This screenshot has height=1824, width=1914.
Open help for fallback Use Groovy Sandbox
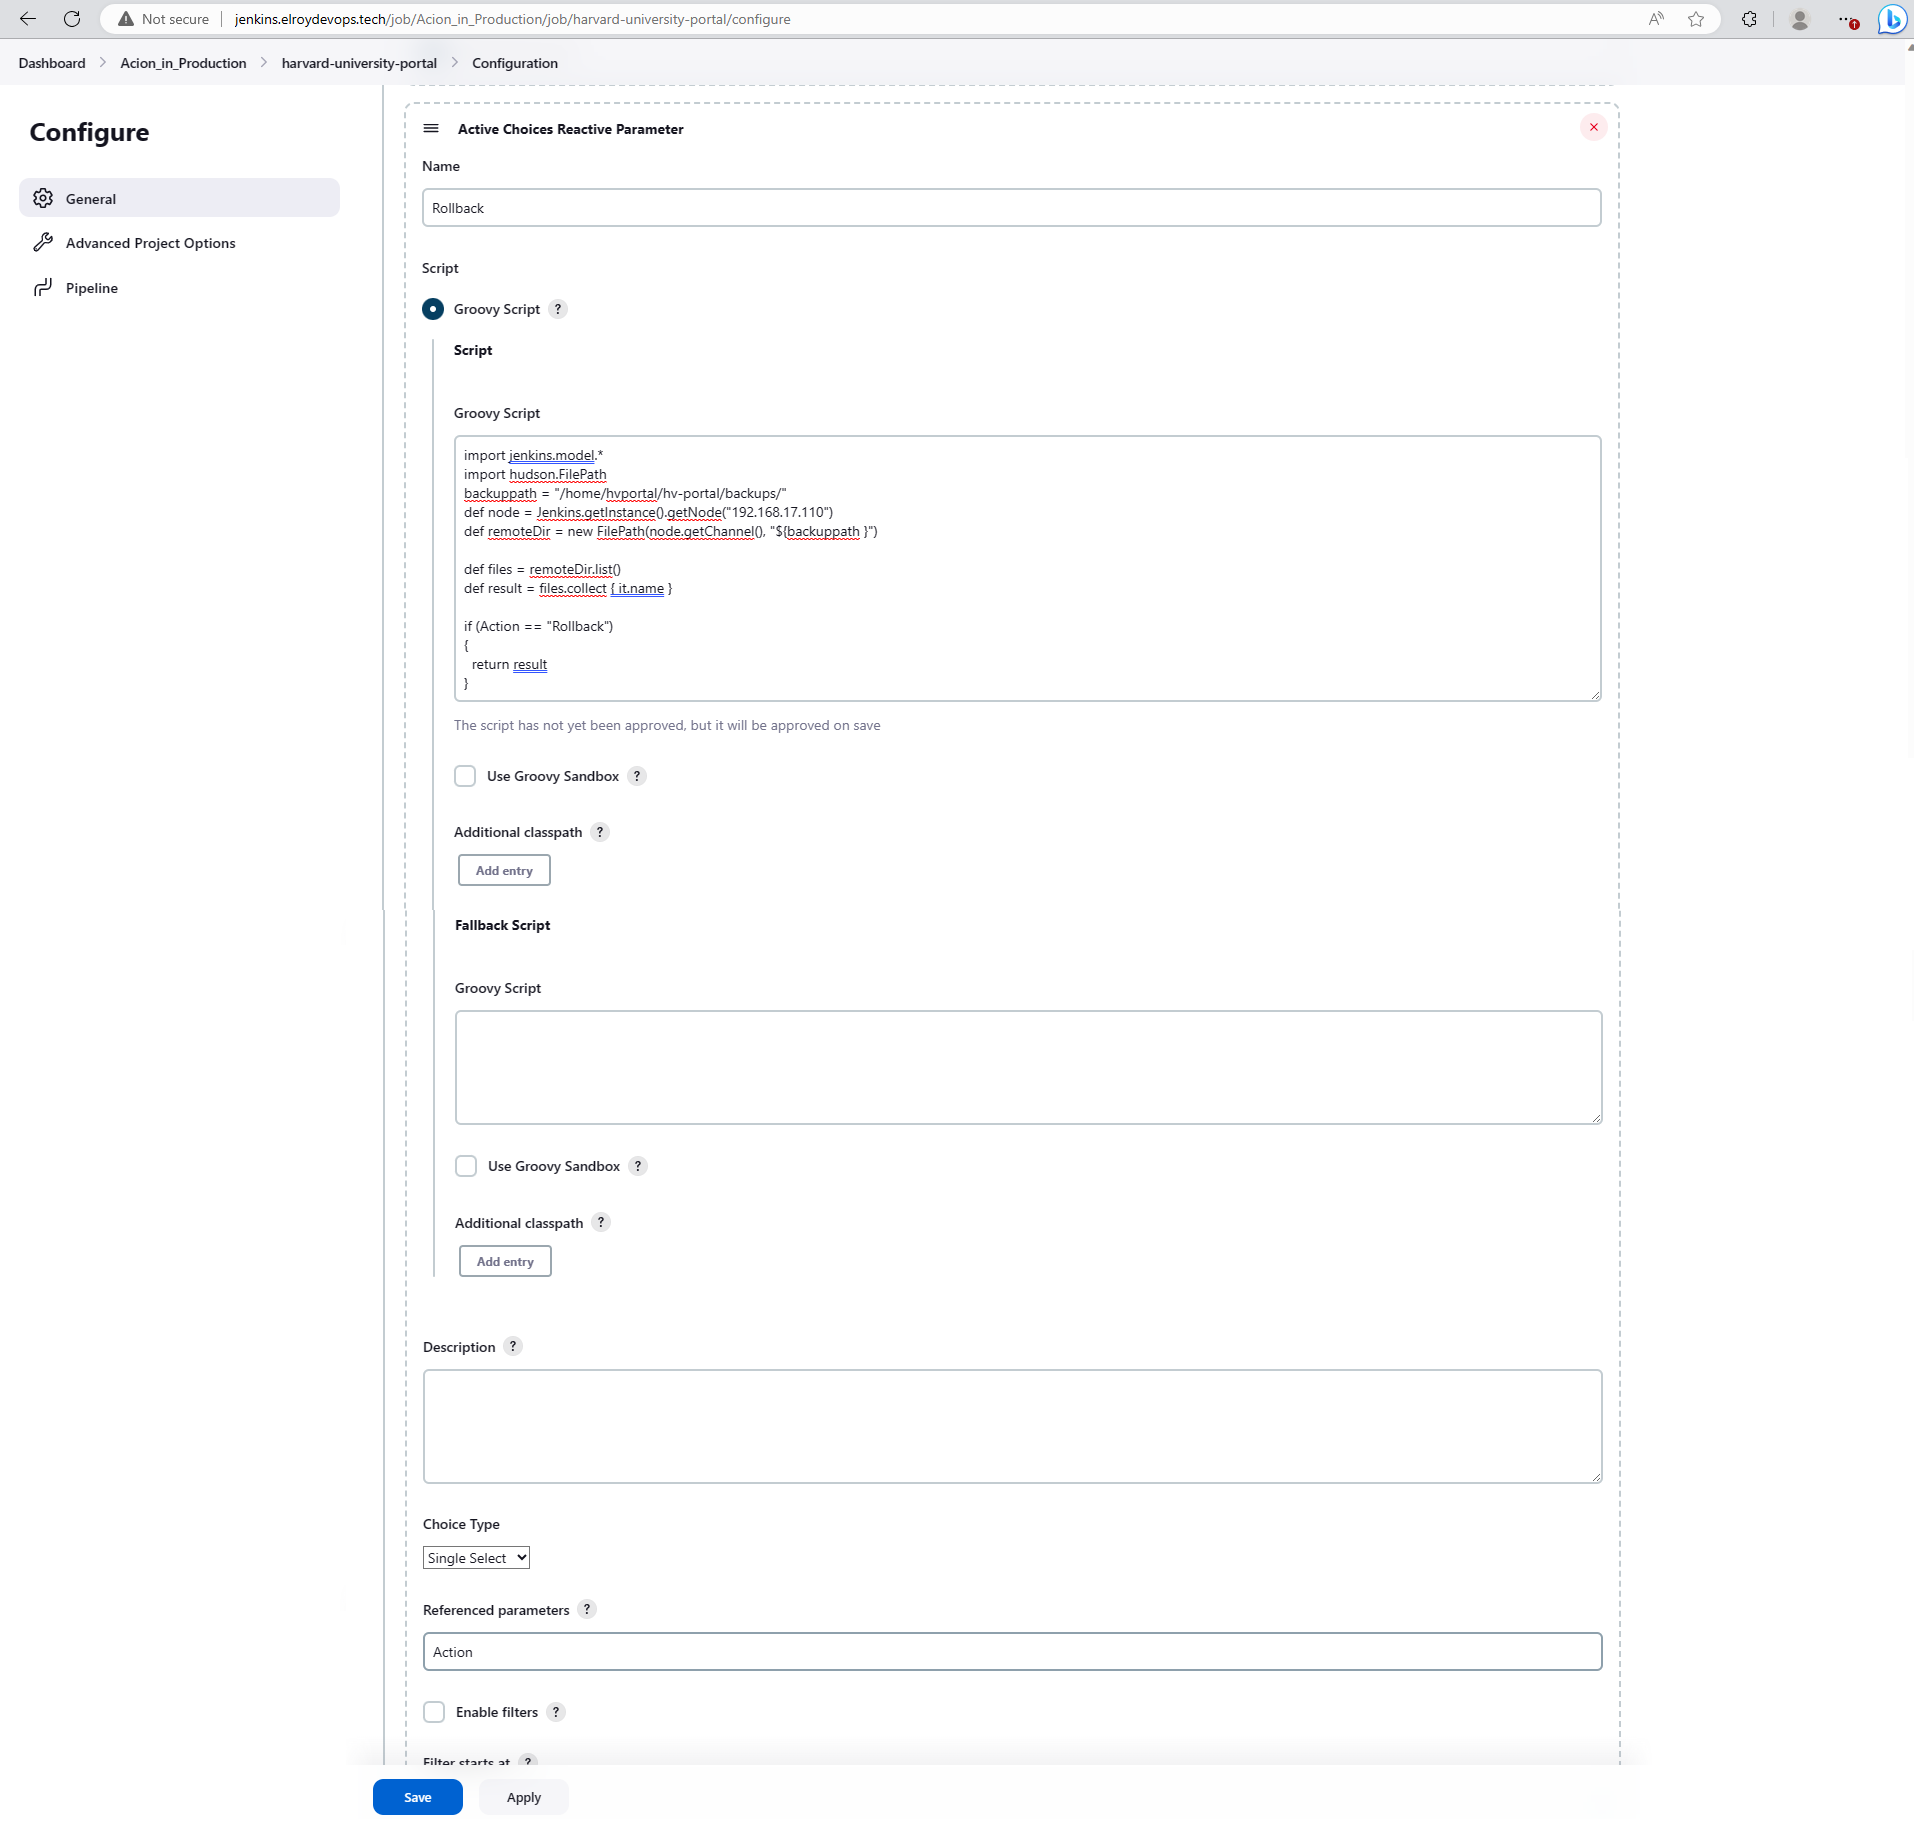638,1166
